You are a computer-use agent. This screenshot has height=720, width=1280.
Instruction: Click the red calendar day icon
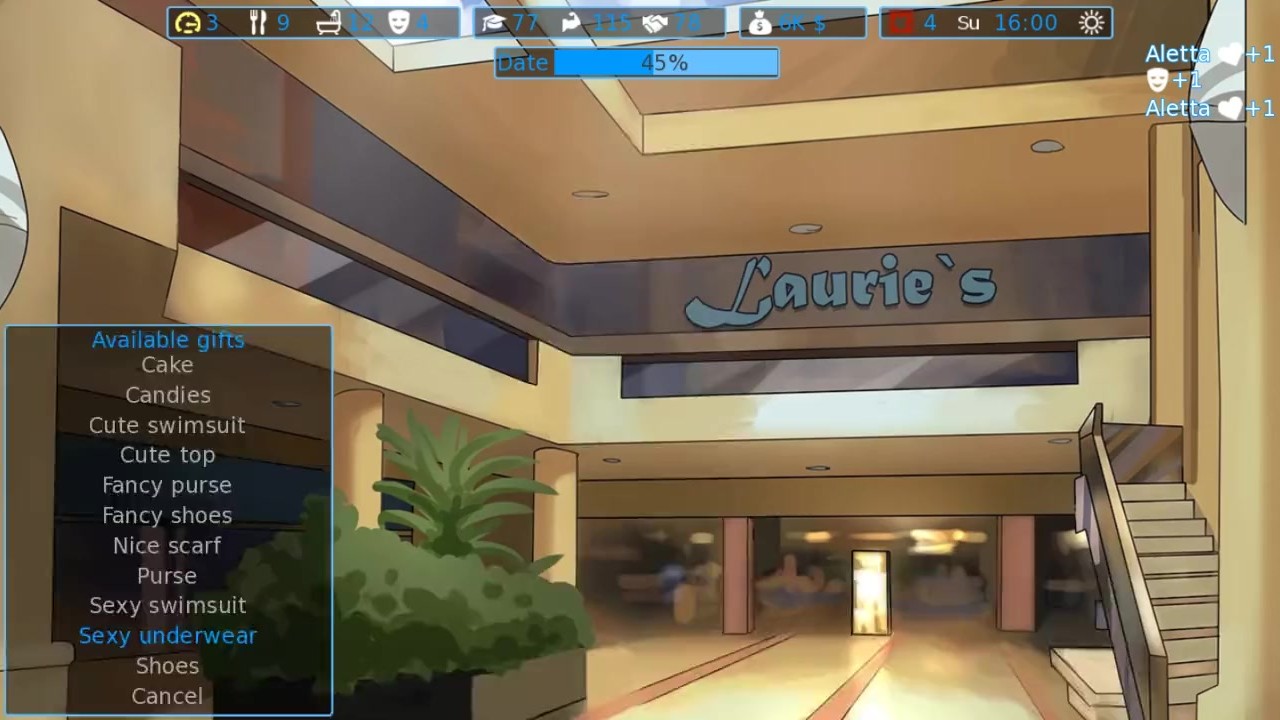901,23
